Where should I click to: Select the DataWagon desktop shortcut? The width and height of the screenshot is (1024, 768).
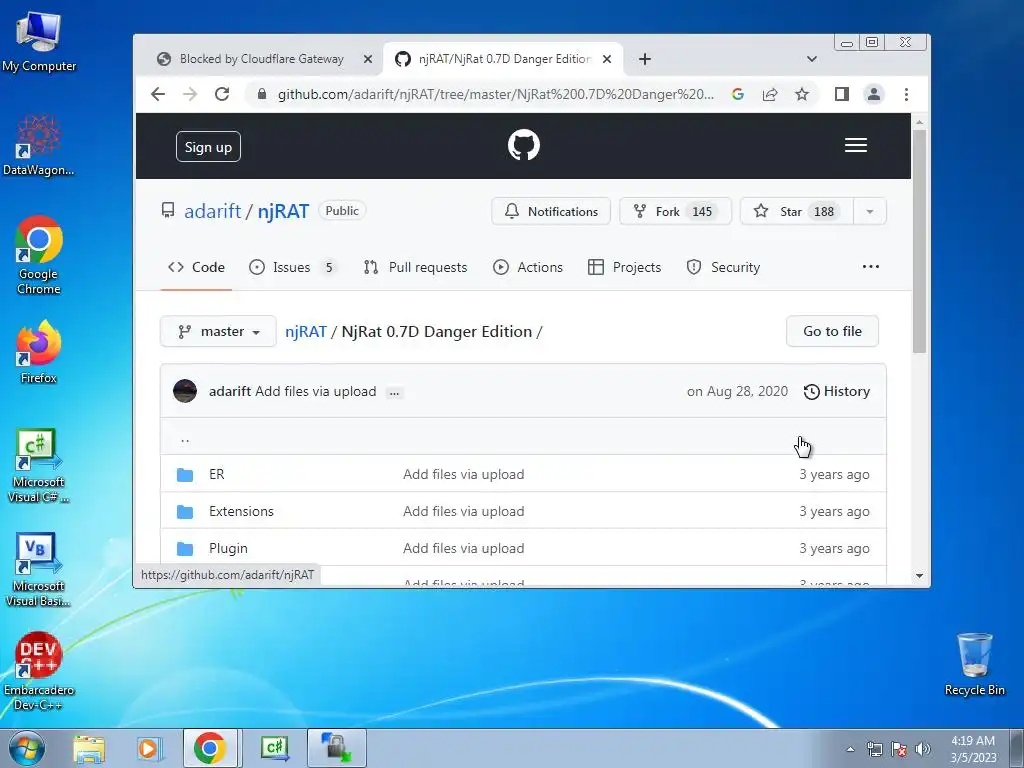pos(39,145)
